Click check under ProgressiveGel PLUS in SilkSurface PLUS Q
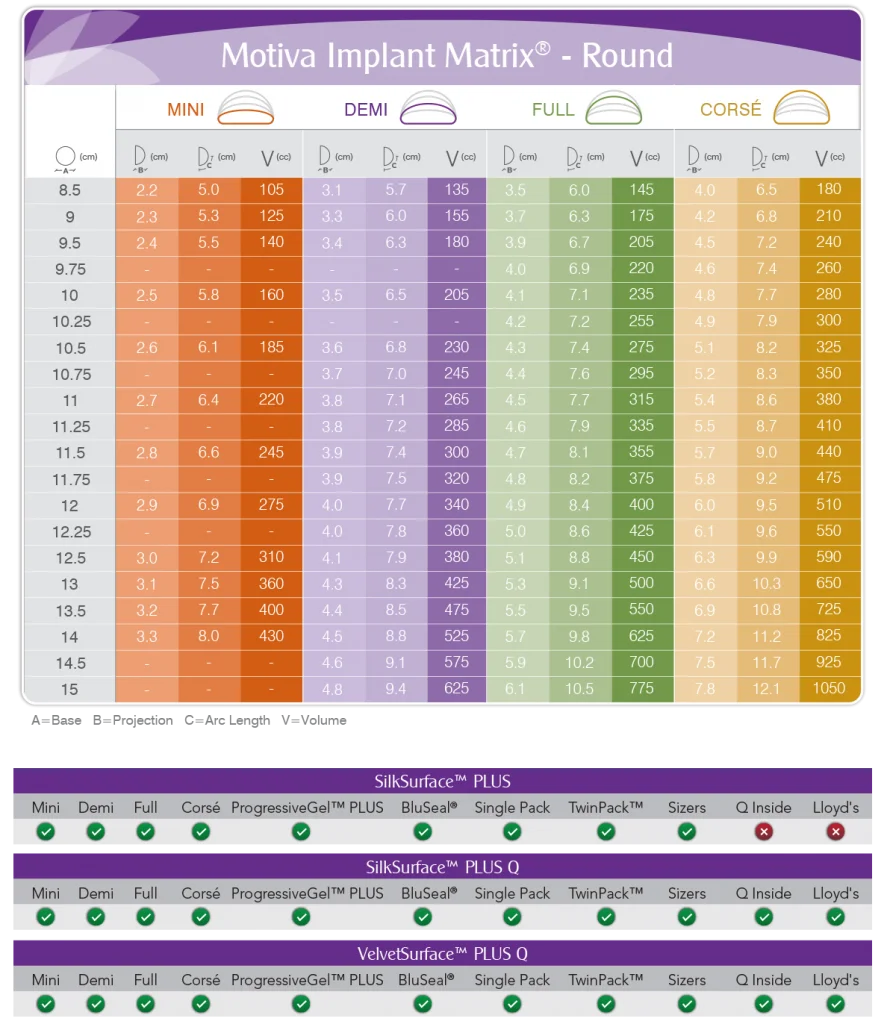The height and width of the screenshot is (1030, 887). (x=301, y=917)
